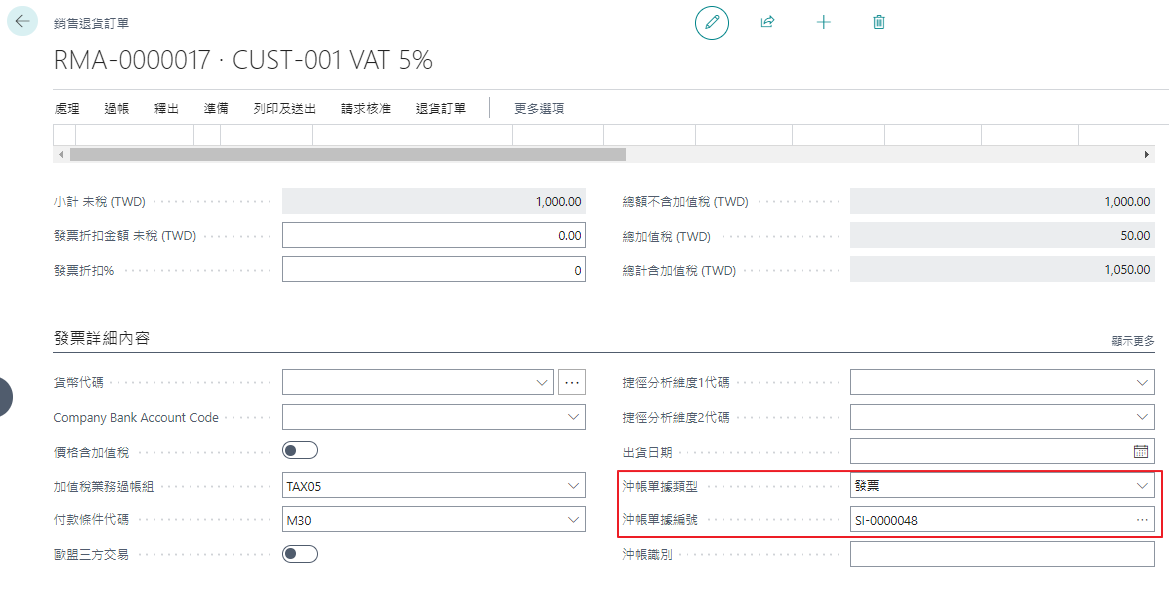Screen dimensions: 1169x591
Task: Collapse the 發票詳細內容 section header
Action: [102, 338]
